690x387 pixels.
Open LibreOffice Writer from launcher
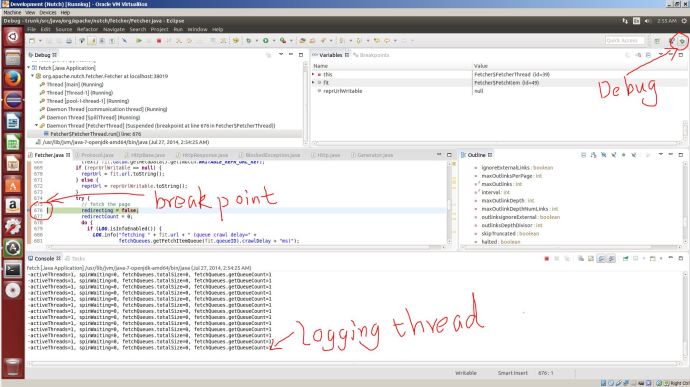(13, 121)
